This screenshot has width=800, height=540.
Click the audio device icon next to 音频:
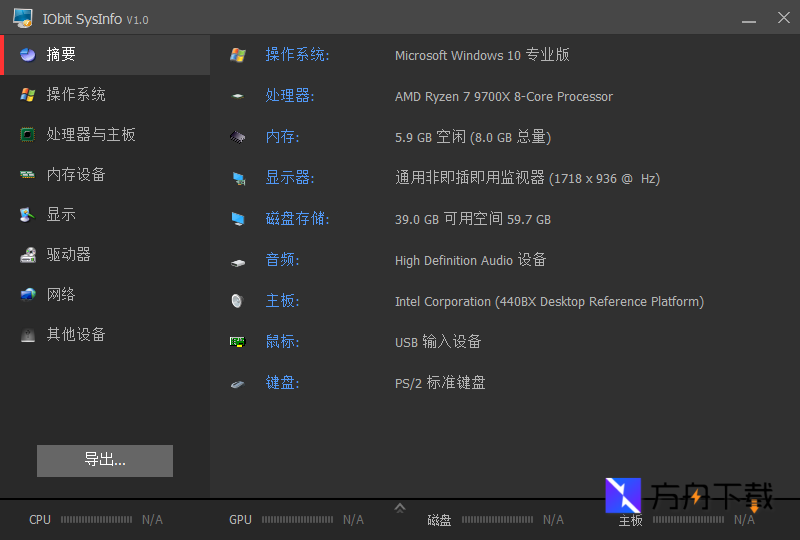click(238, 262)
